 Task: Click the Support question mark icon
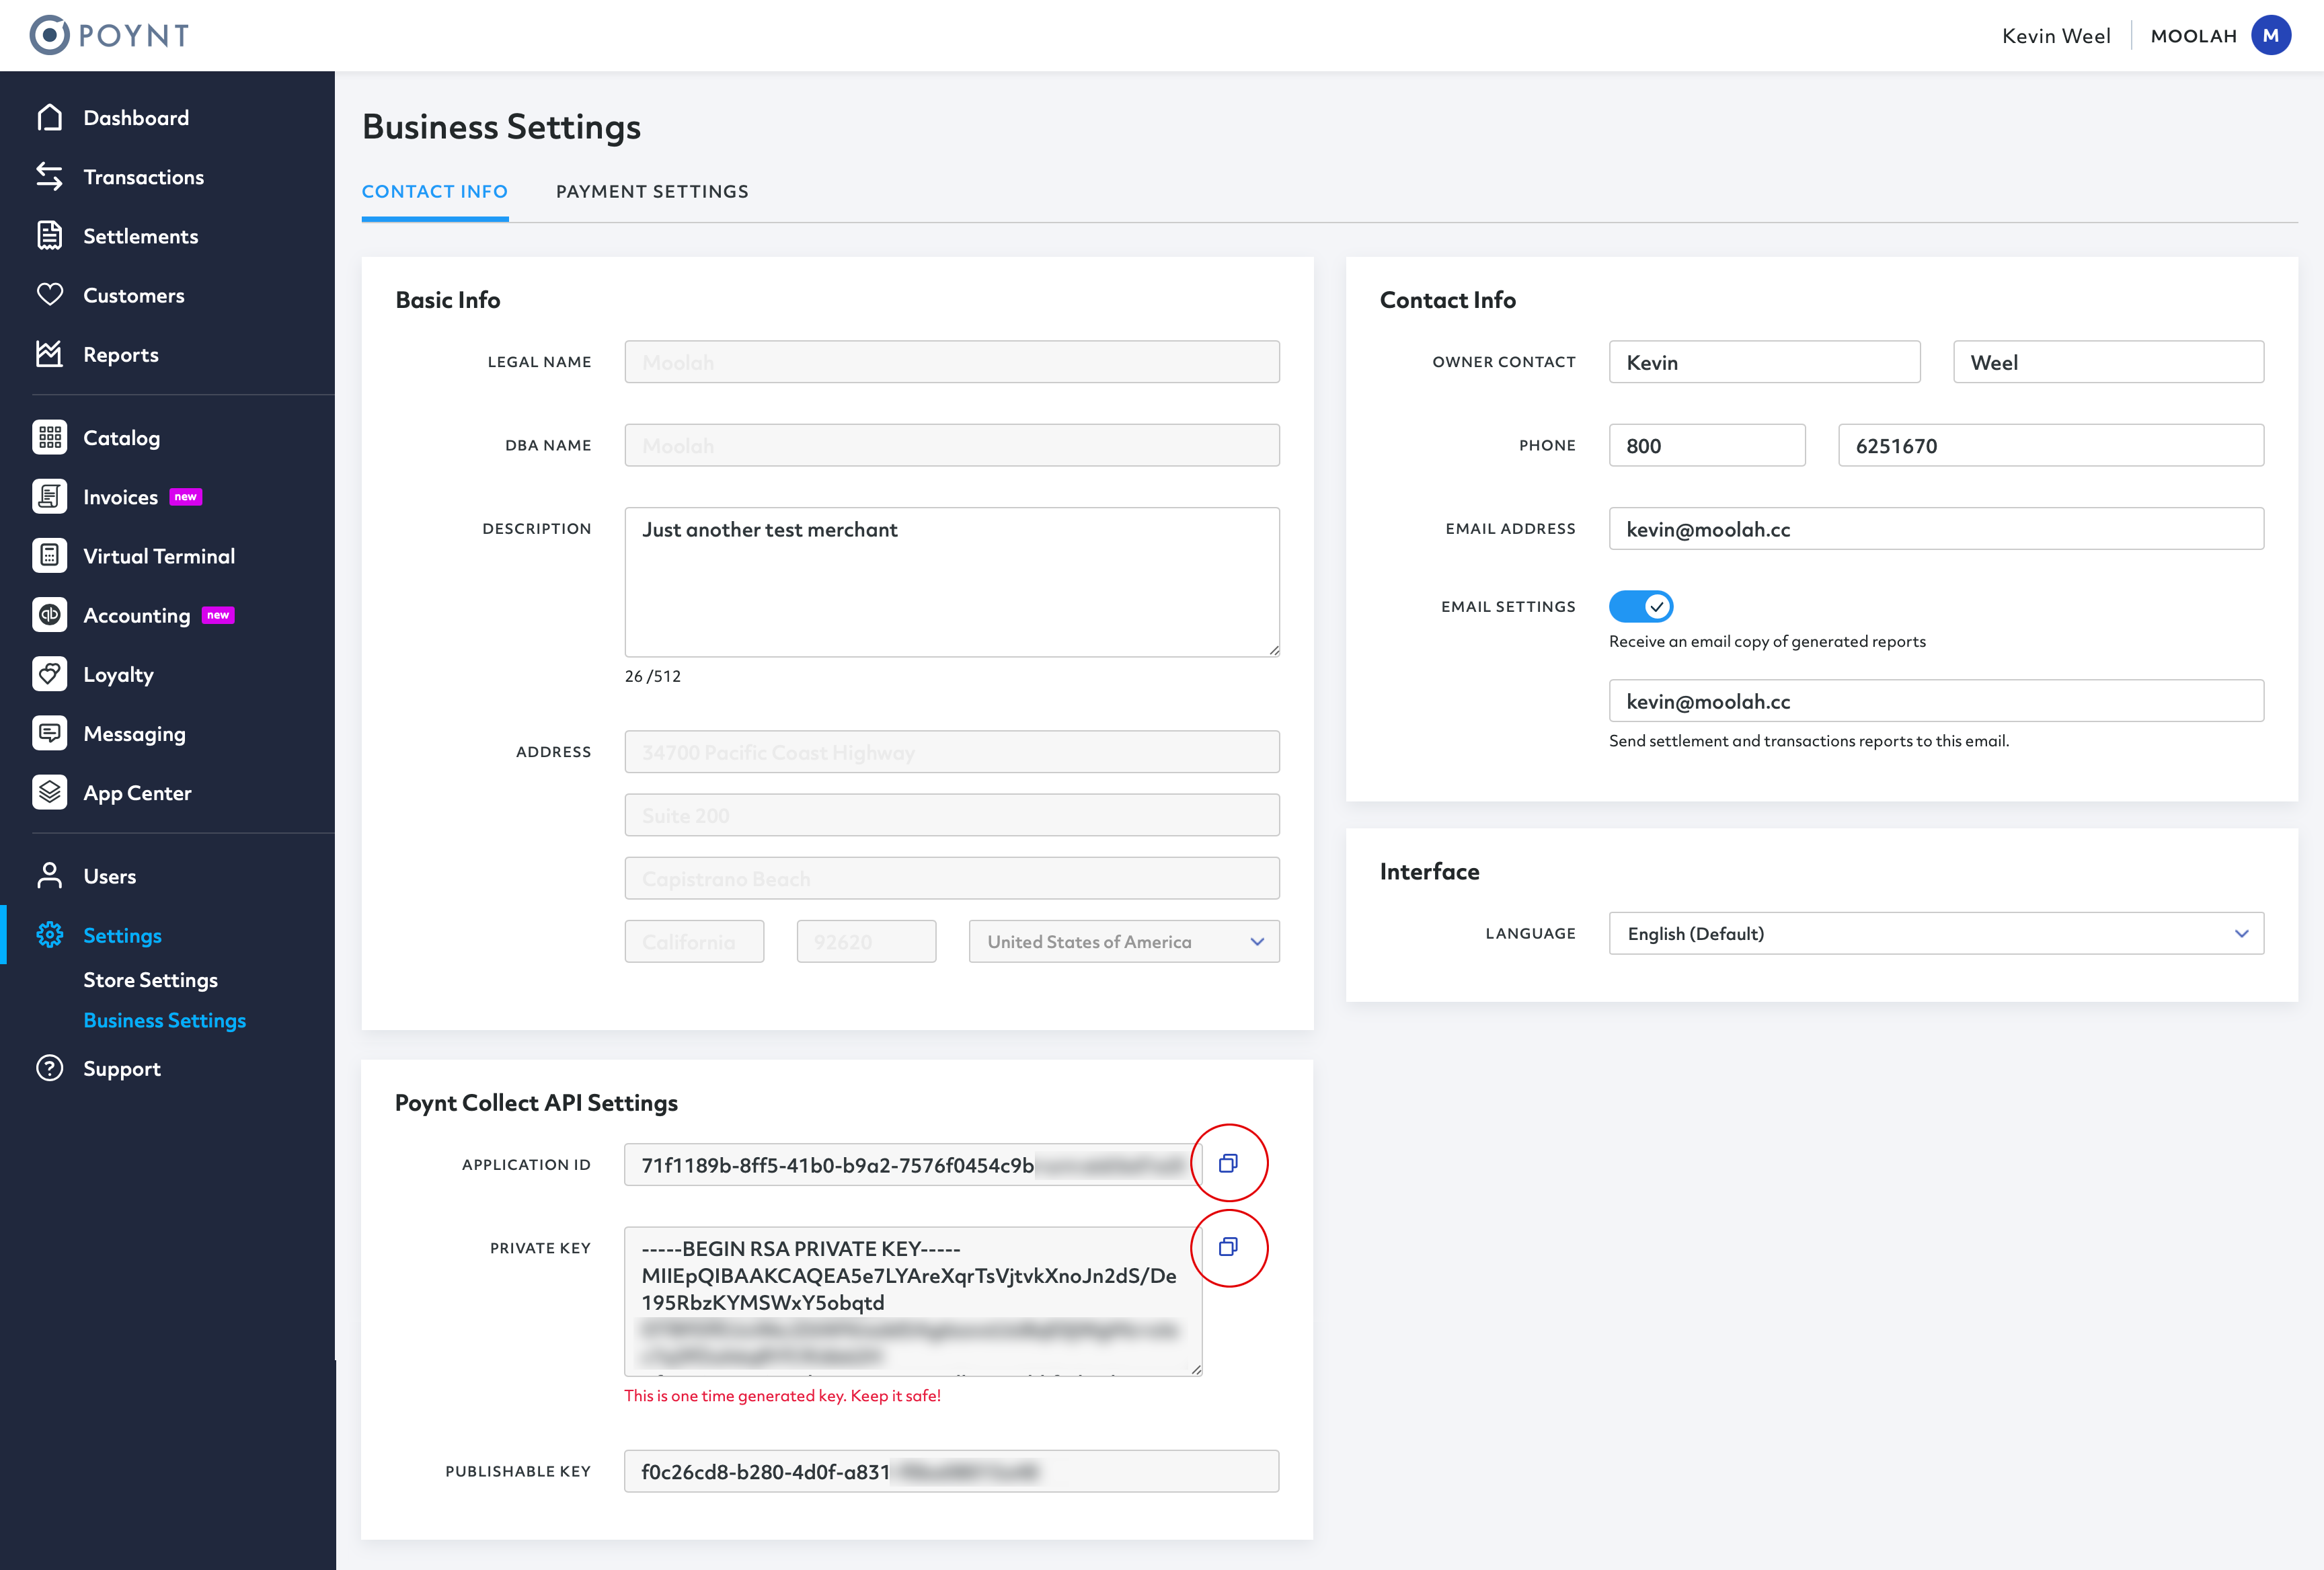[x=49, y=1068]
